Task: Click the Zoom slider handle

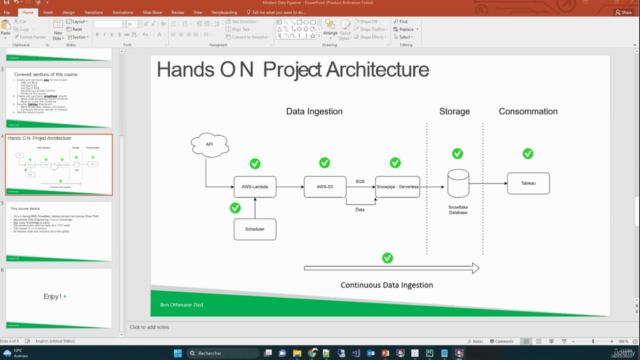Action: coord(593,341)
